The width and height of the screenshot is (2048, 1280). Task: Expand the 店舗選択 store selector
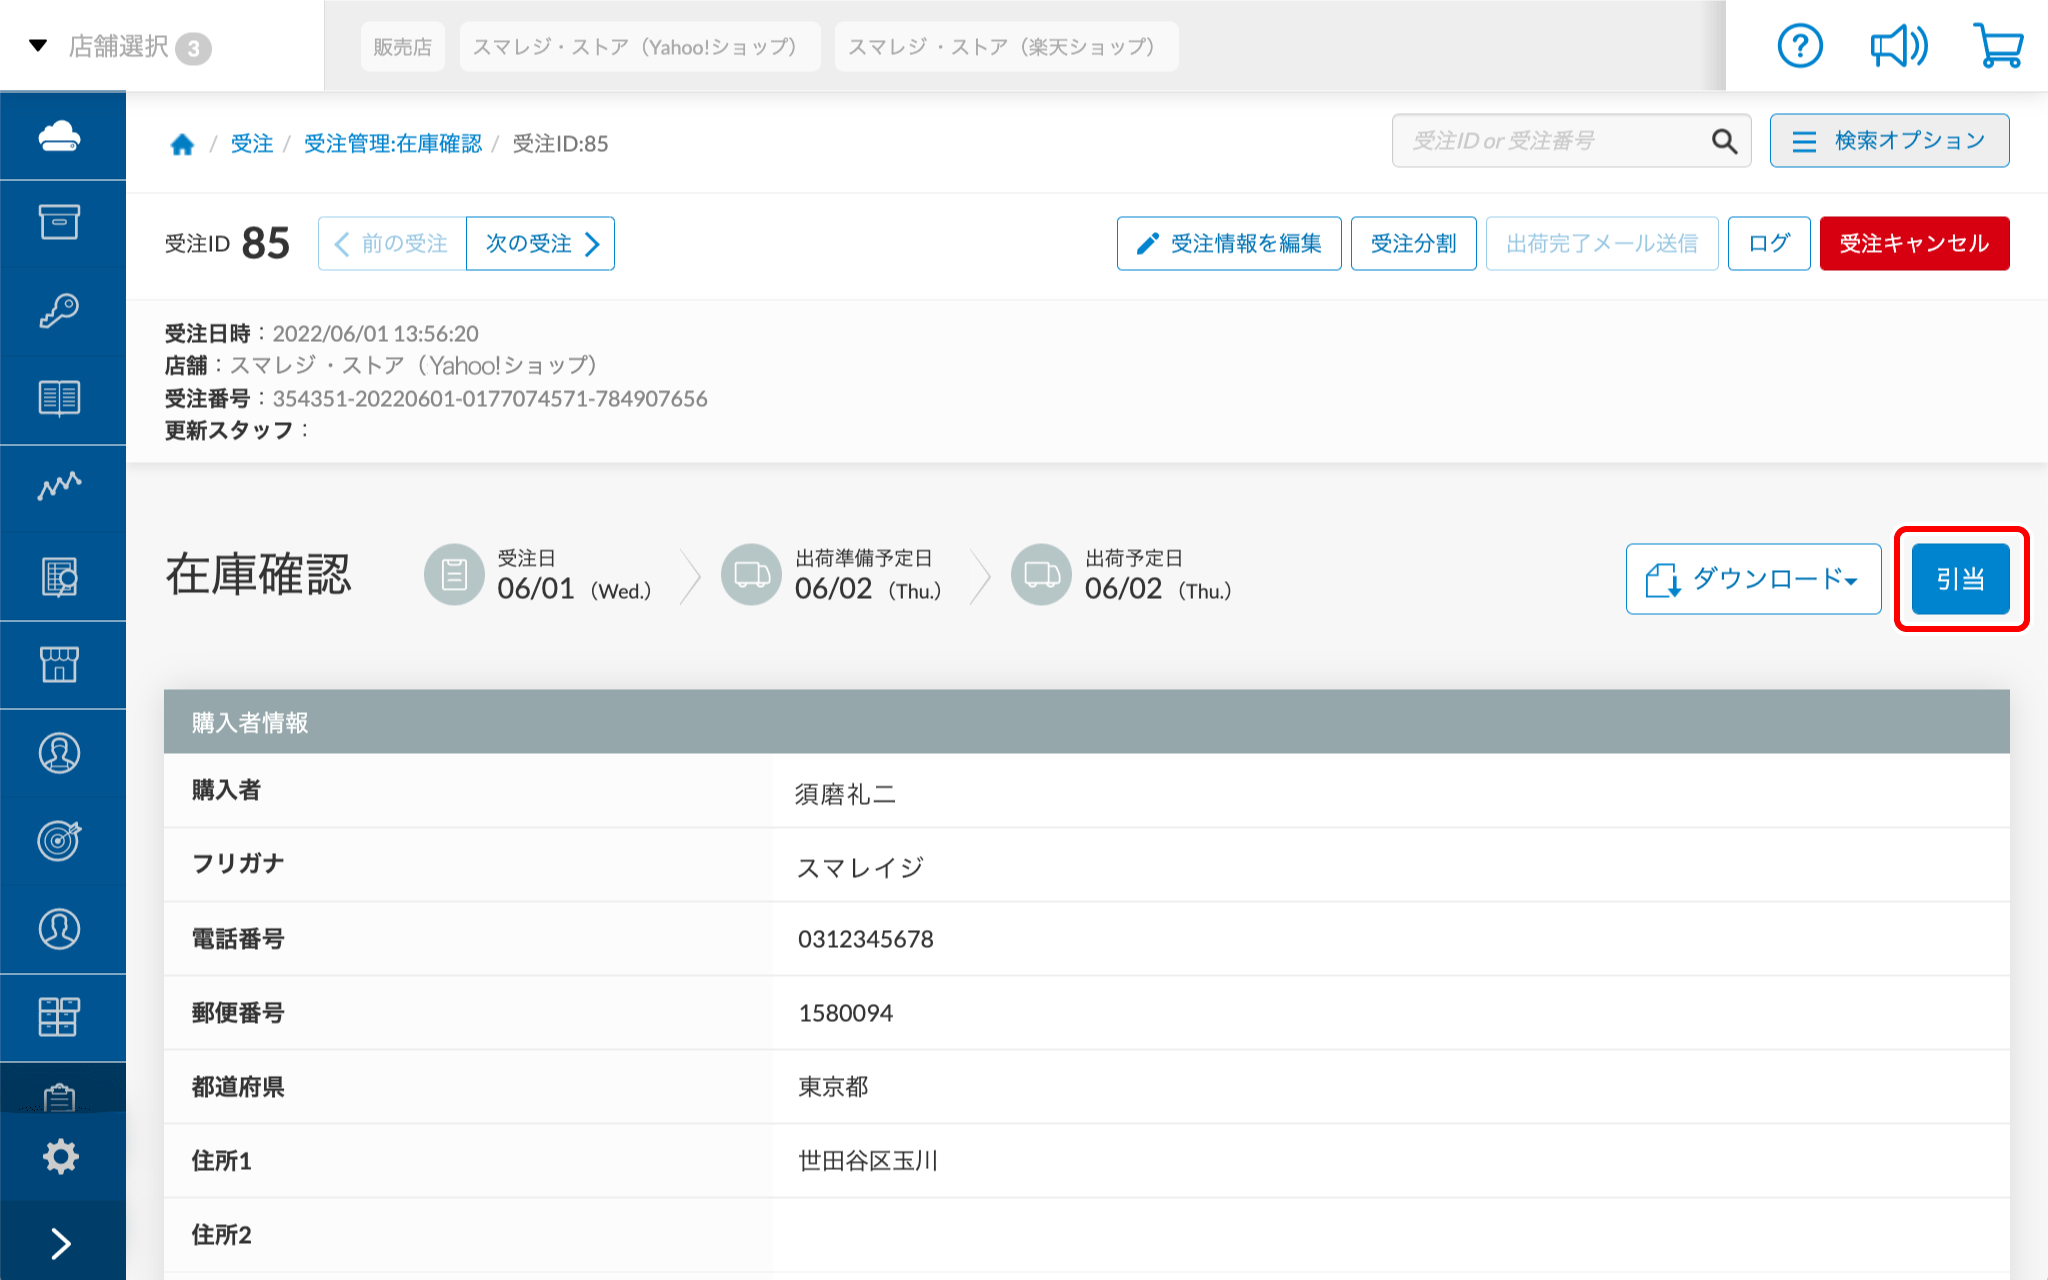click(120, 47)
